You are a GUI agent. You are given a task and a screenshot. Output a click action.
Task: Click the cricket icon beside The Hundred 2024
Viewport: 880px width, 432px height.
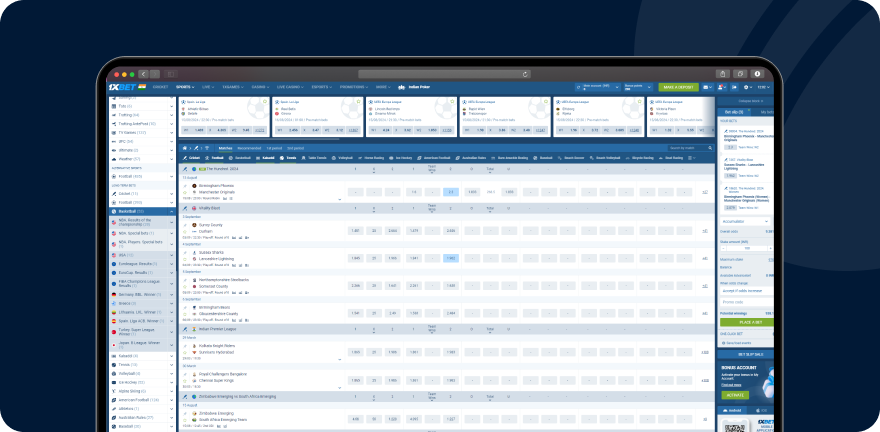click(185, 168)
